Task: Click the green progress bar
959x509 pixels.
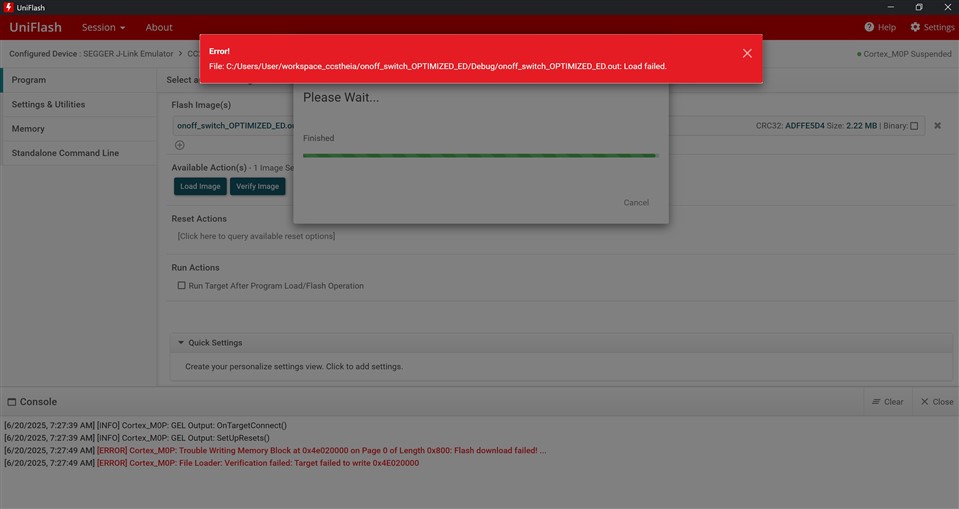Action: pos(480,155)
